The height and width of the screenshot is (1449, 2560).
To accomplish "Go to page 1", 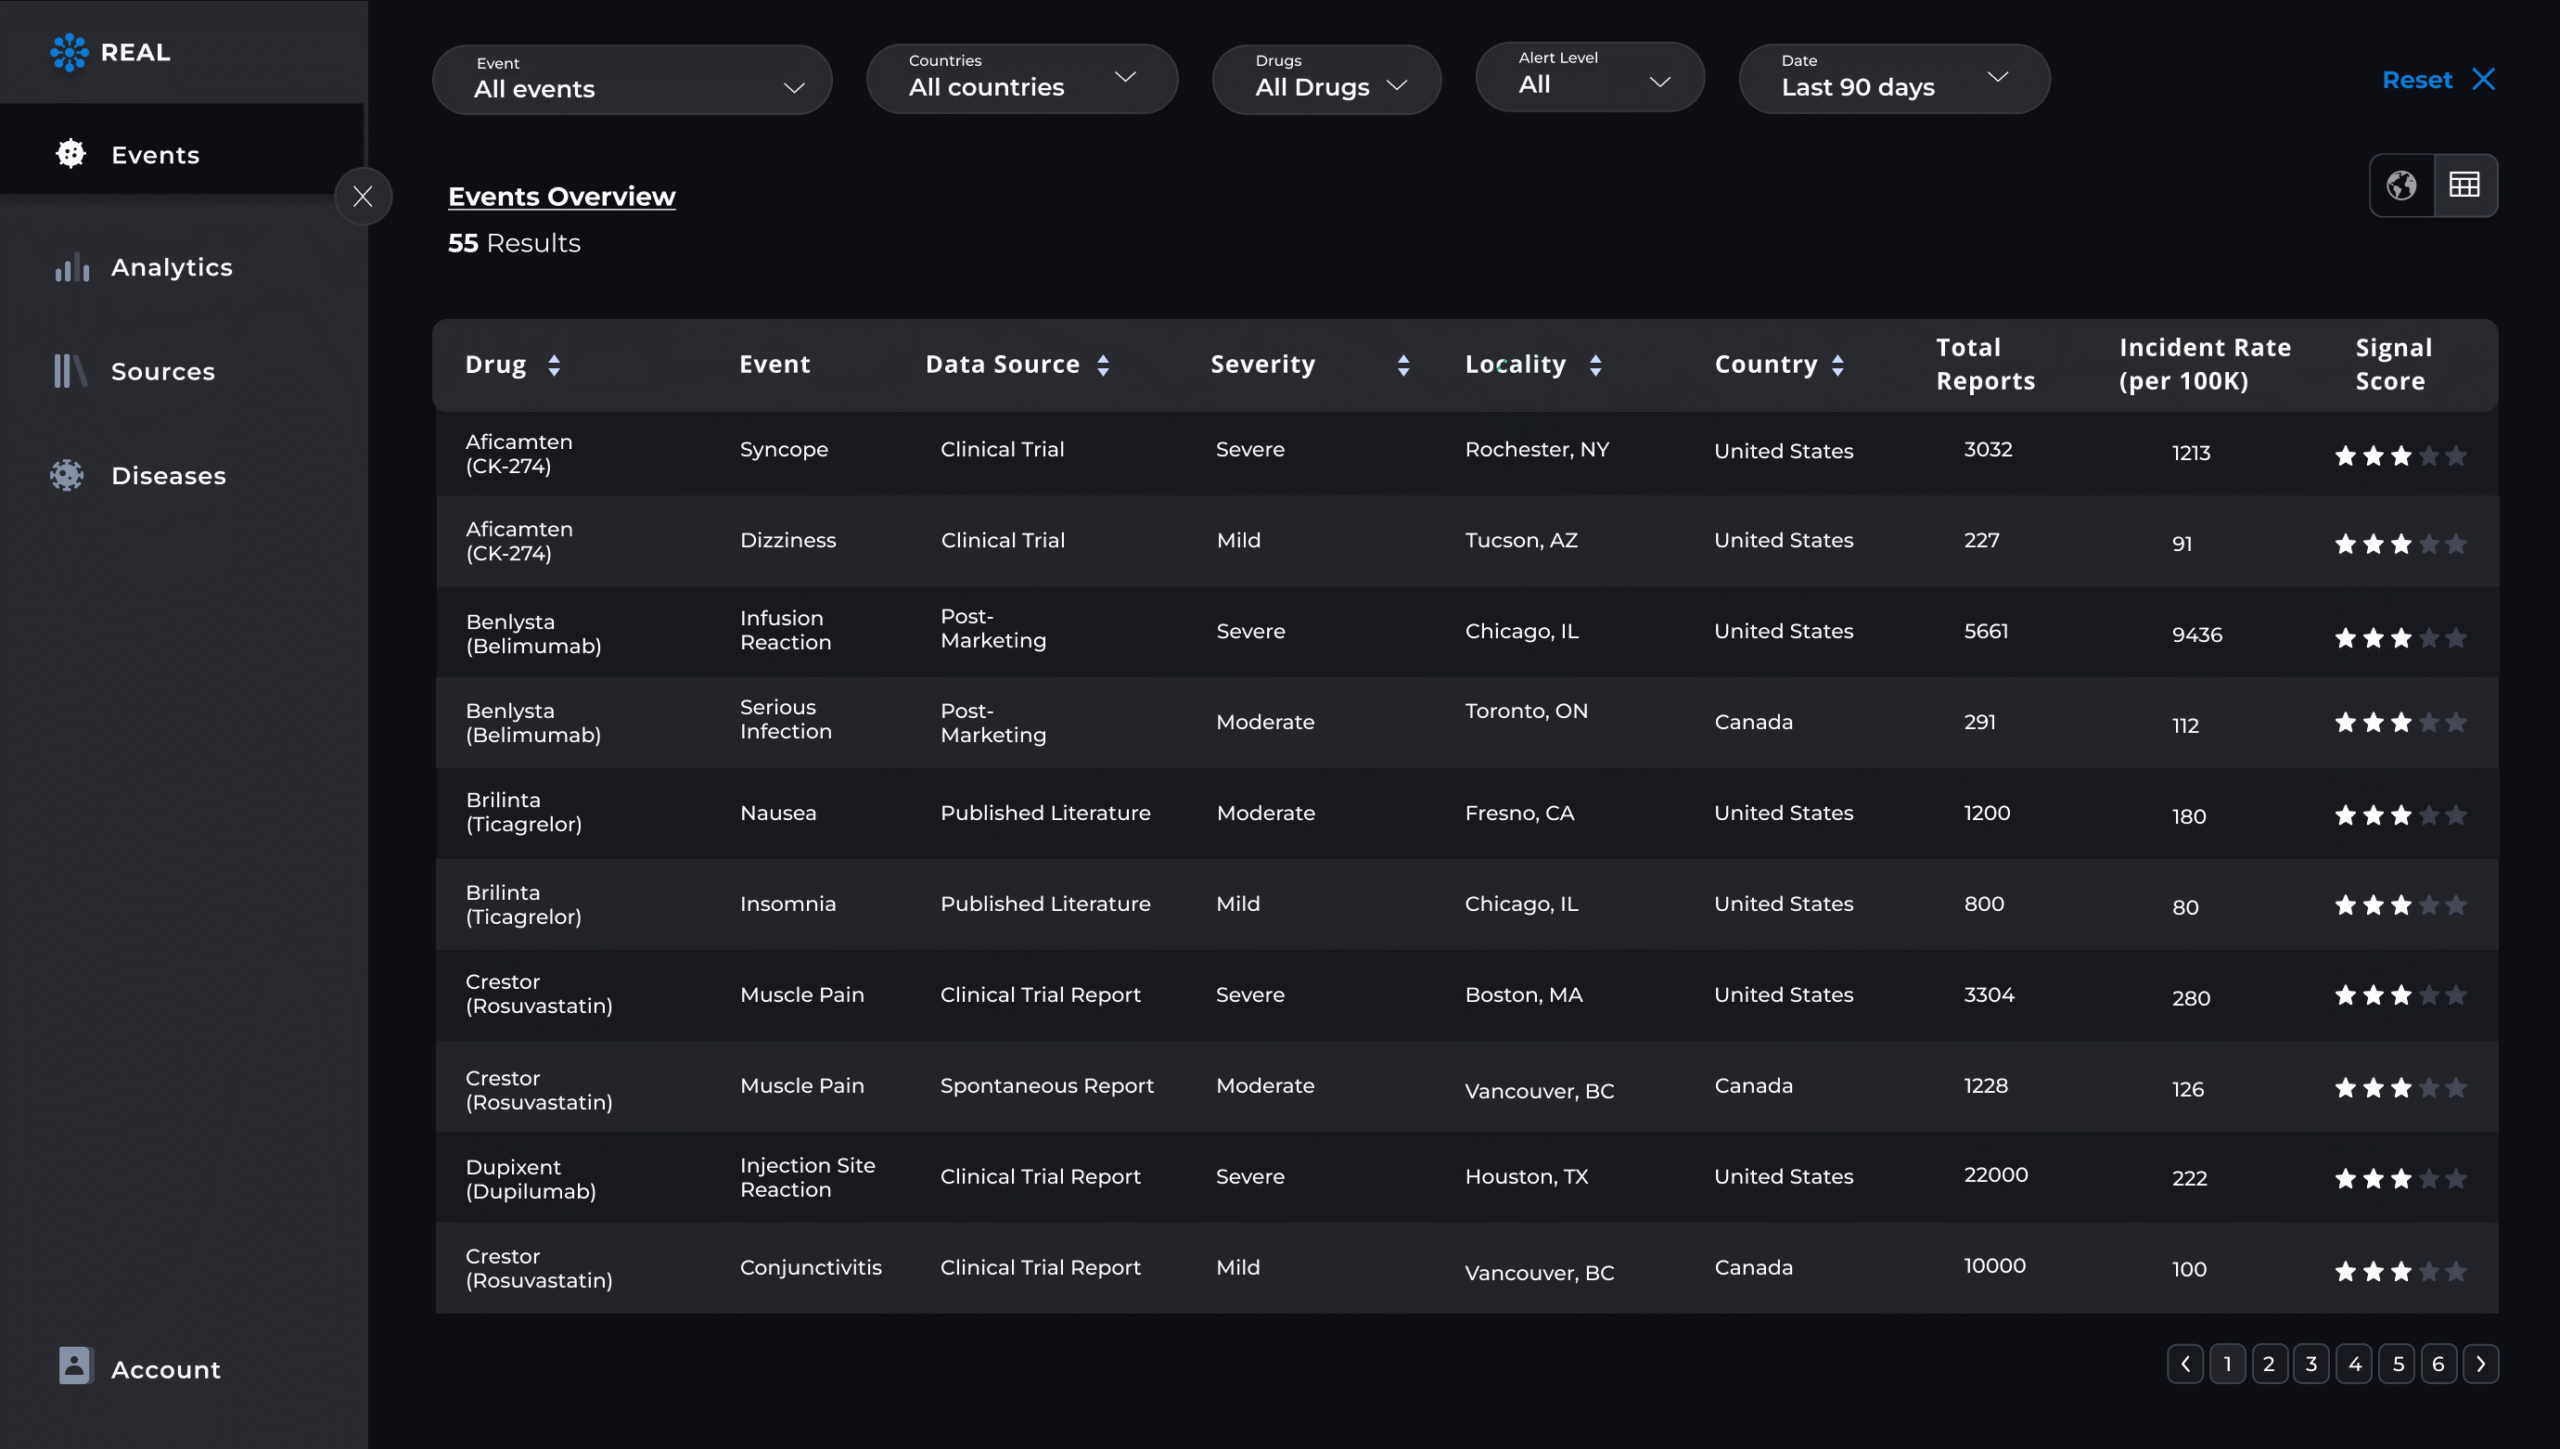I will click(2228, 1364).
